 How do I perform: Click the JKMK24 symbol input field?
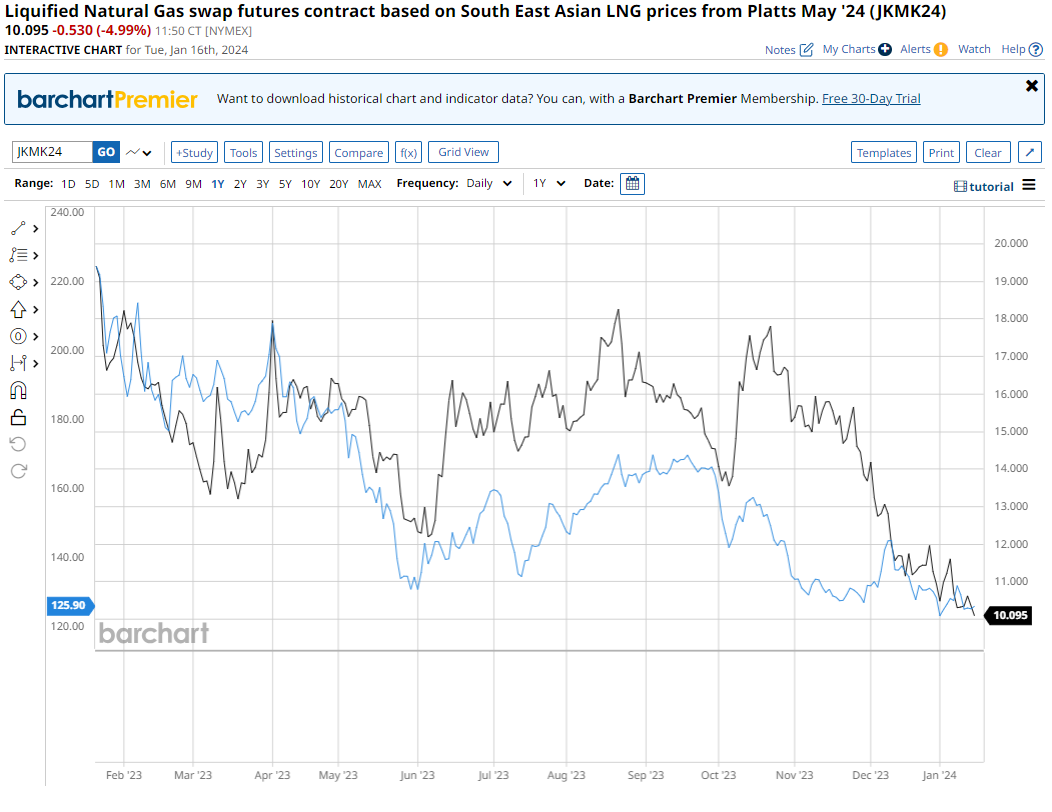pos(52,152)
